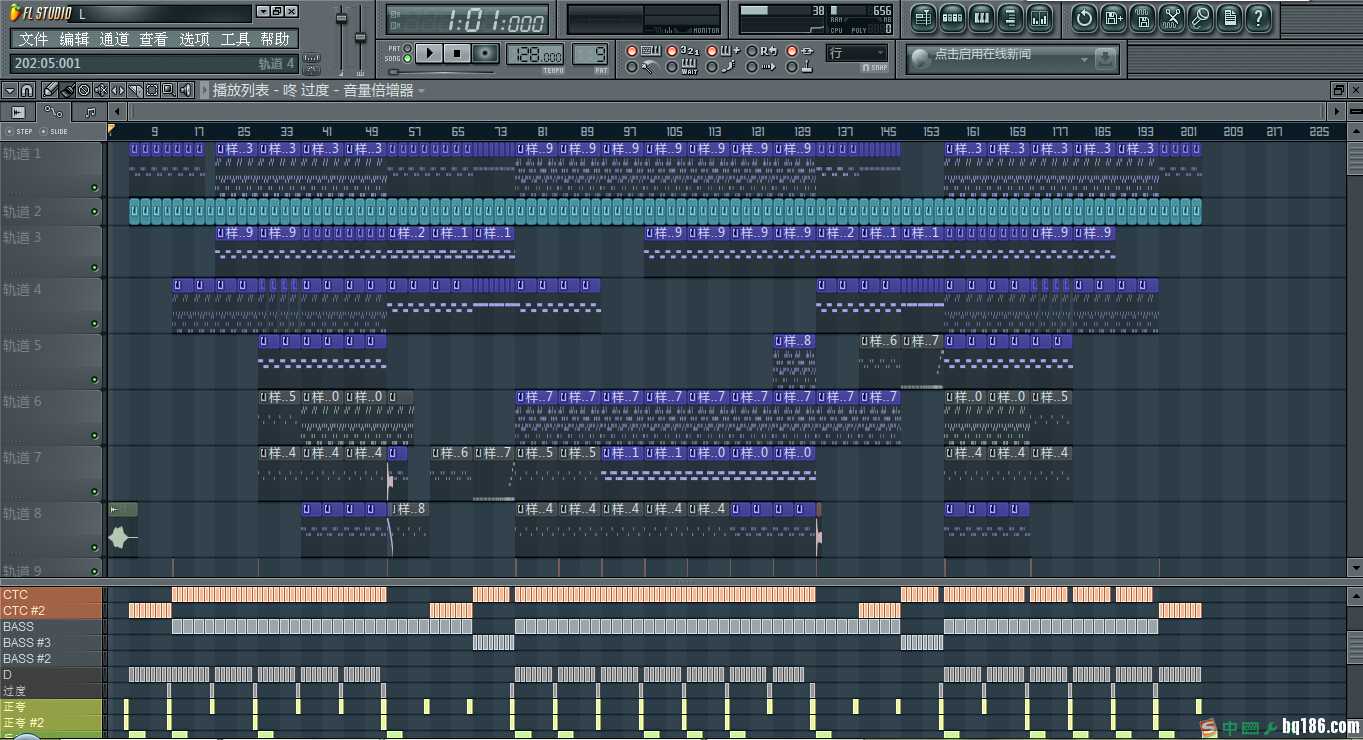Image resolution: width=1363 pixels, height=740 pixels.
Task: Click the time display showing 1:01:000
Action: (x=468, y=20)
